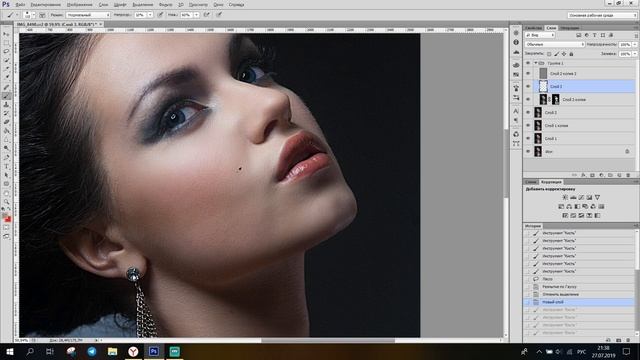The height and width of the screenshot is (360, 640).
Task: Select the Move tool
Action: (x=6, y=34)
